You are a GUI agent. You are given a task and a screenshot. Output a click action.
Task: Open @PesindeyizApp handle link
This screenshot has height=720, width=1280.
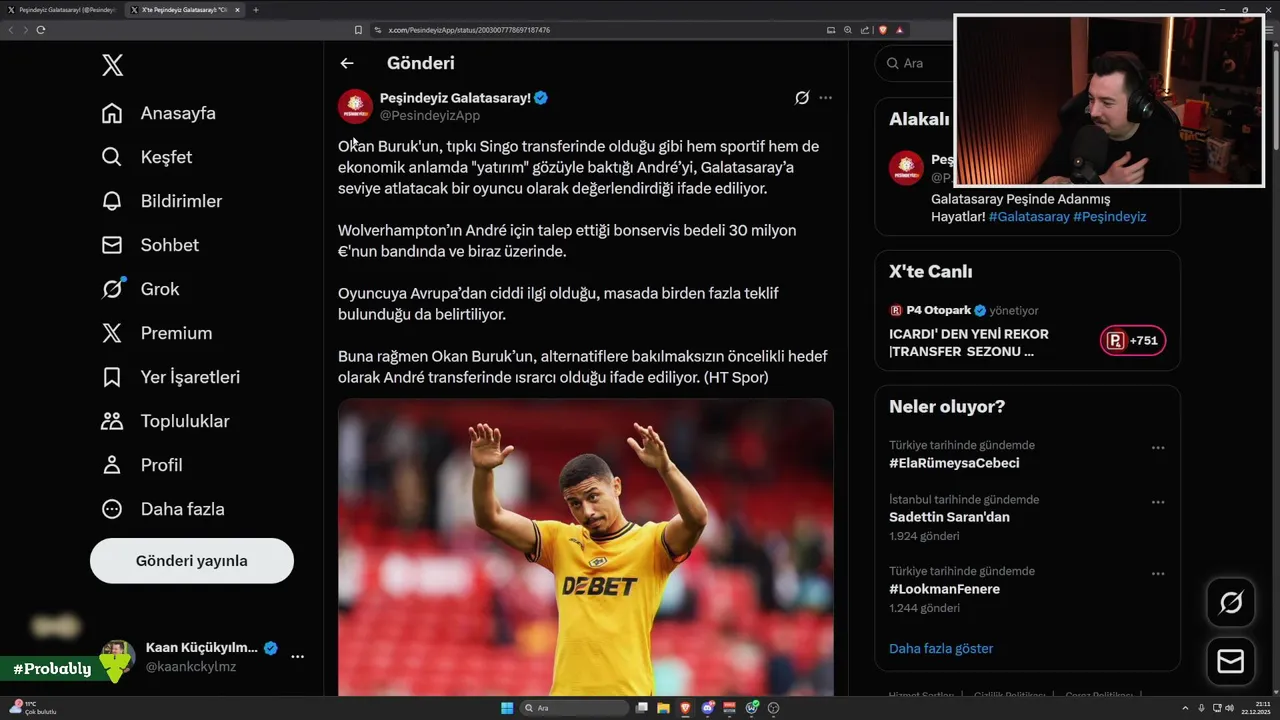tap(430, 116)
